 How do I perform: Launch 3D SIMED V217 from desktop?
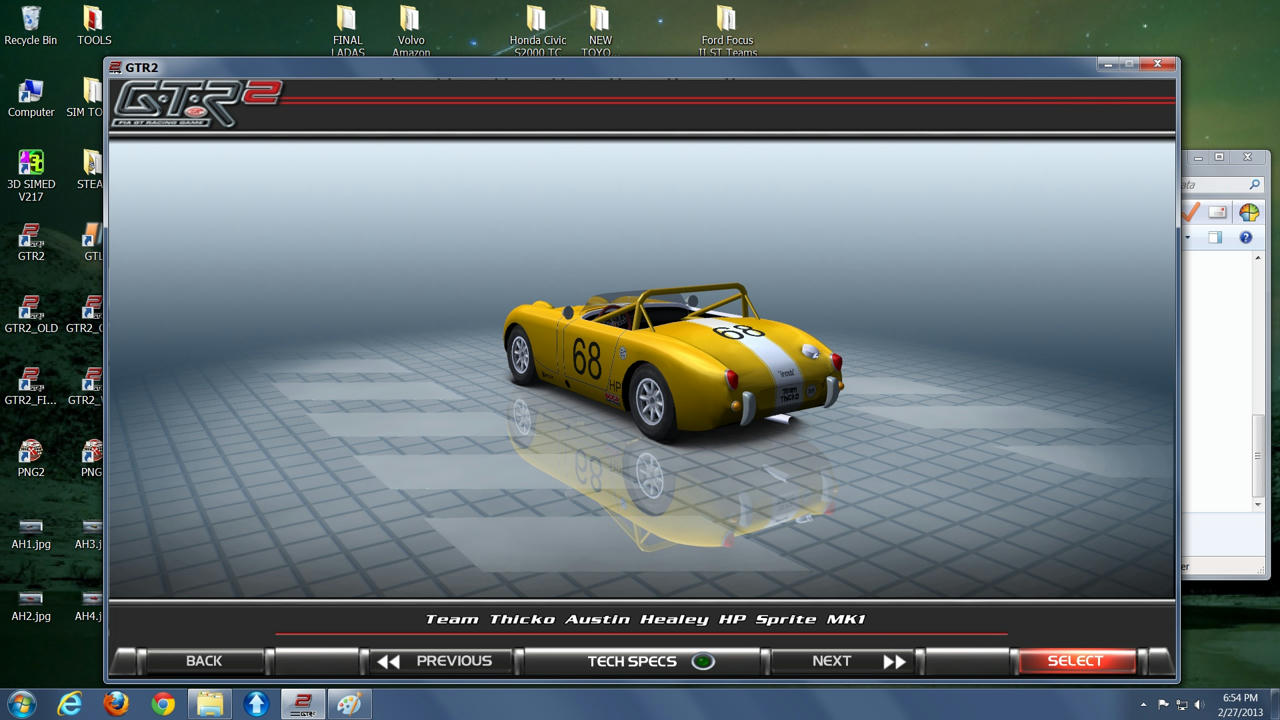(31, 176)
